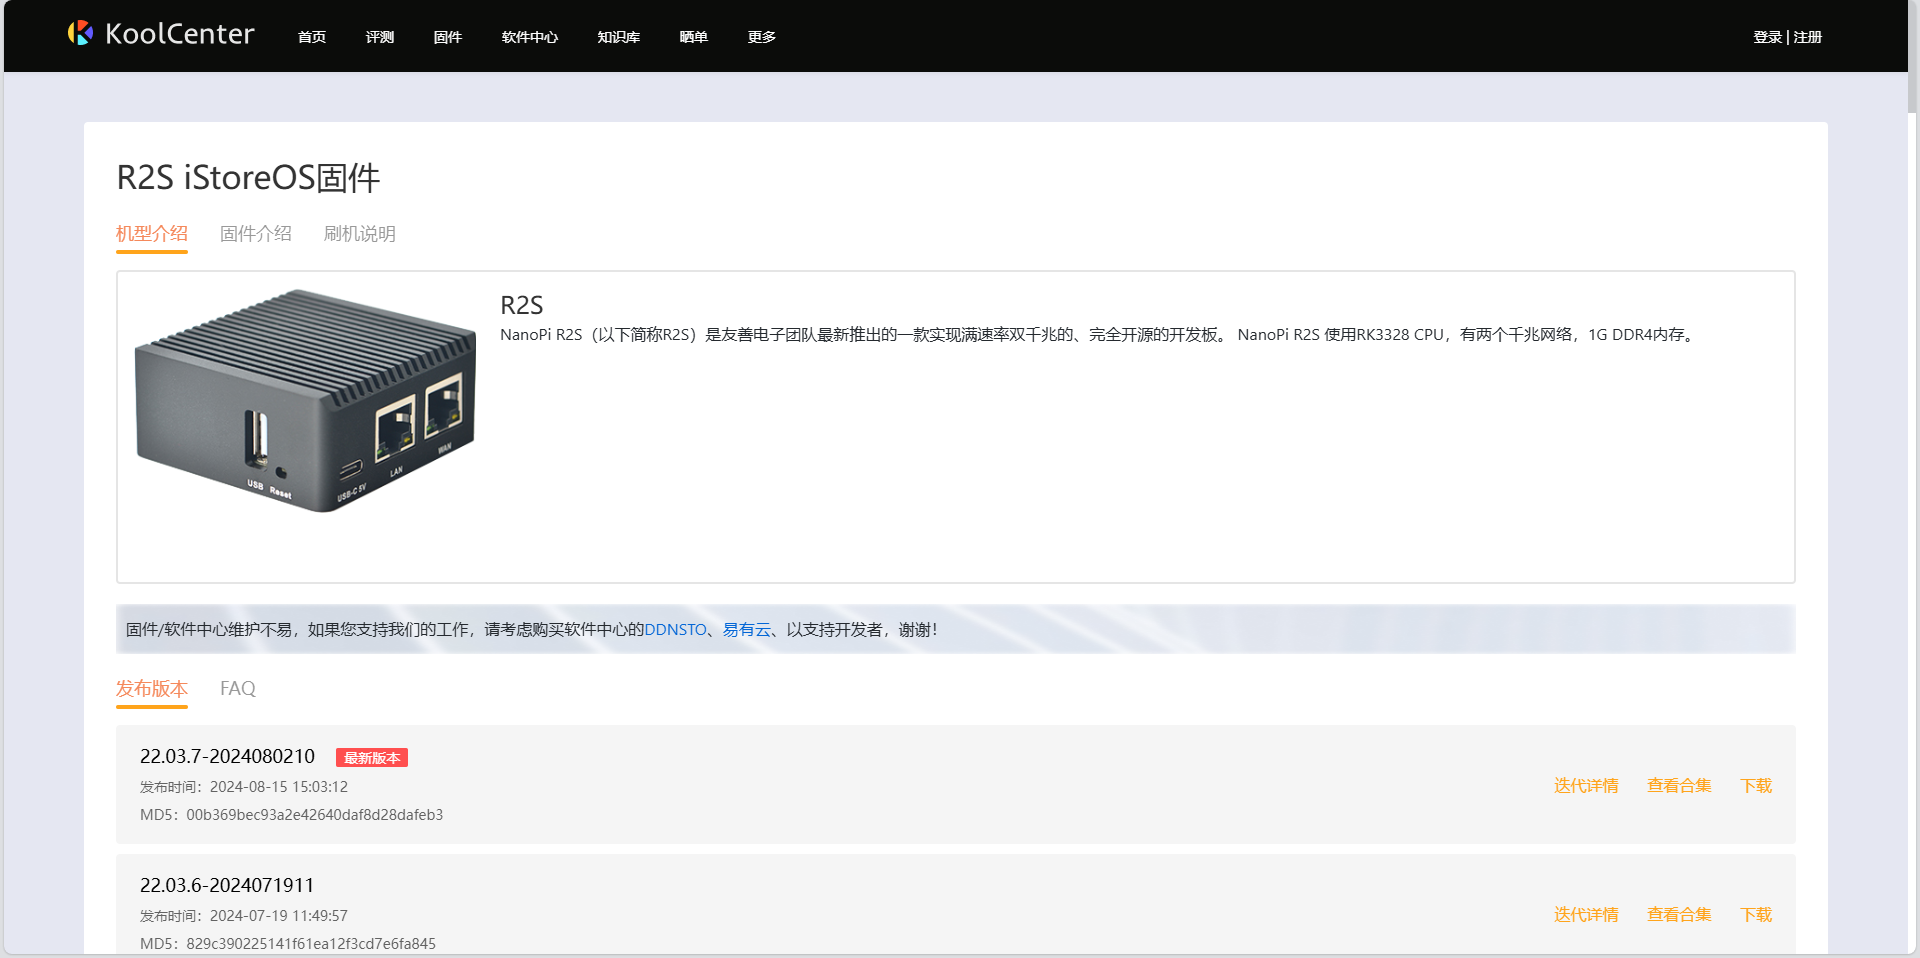The width and height of the screenshot is (1920, 958).
Task: Select 固件 from the top navigation
Action: click(447, 36)
